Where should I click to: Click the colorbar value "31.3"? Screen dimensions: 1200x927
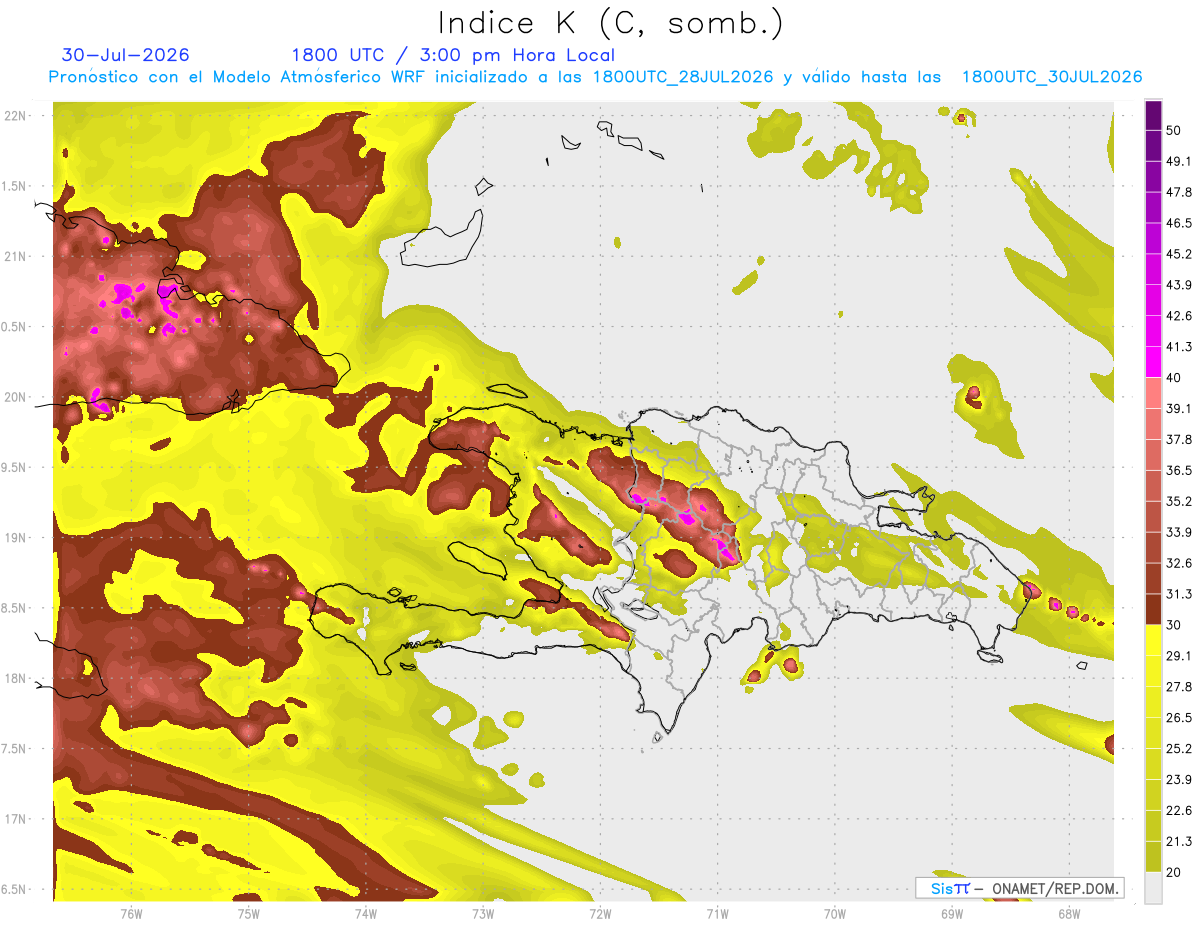coord(1179,594)
